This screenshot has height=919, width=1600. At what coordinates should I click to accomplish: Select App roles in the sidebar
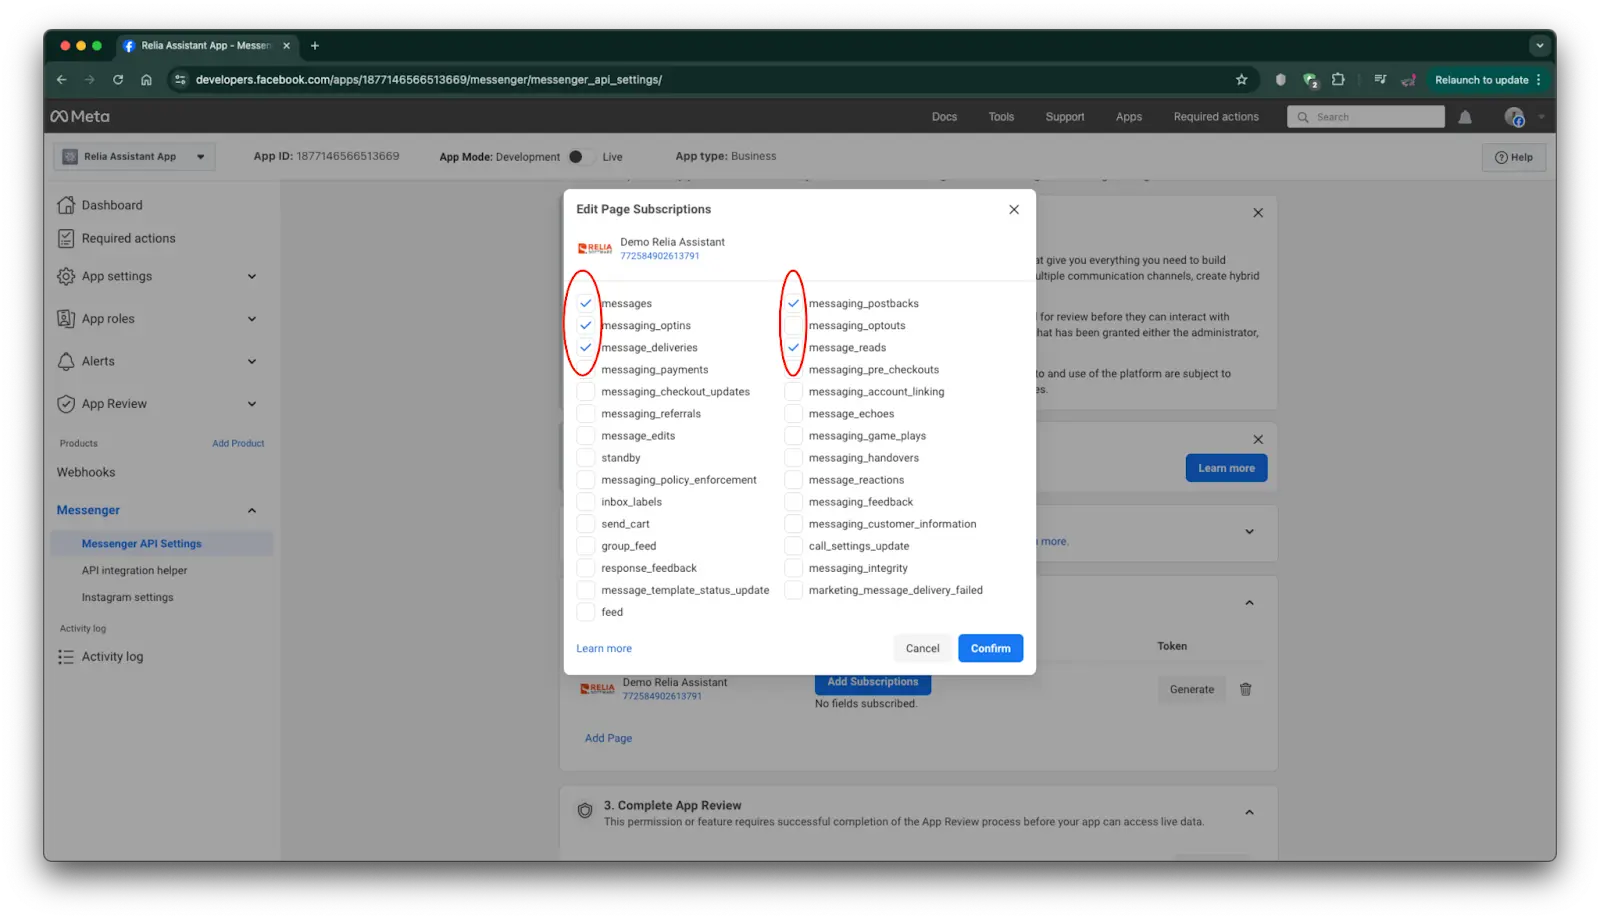pos(109,318)
